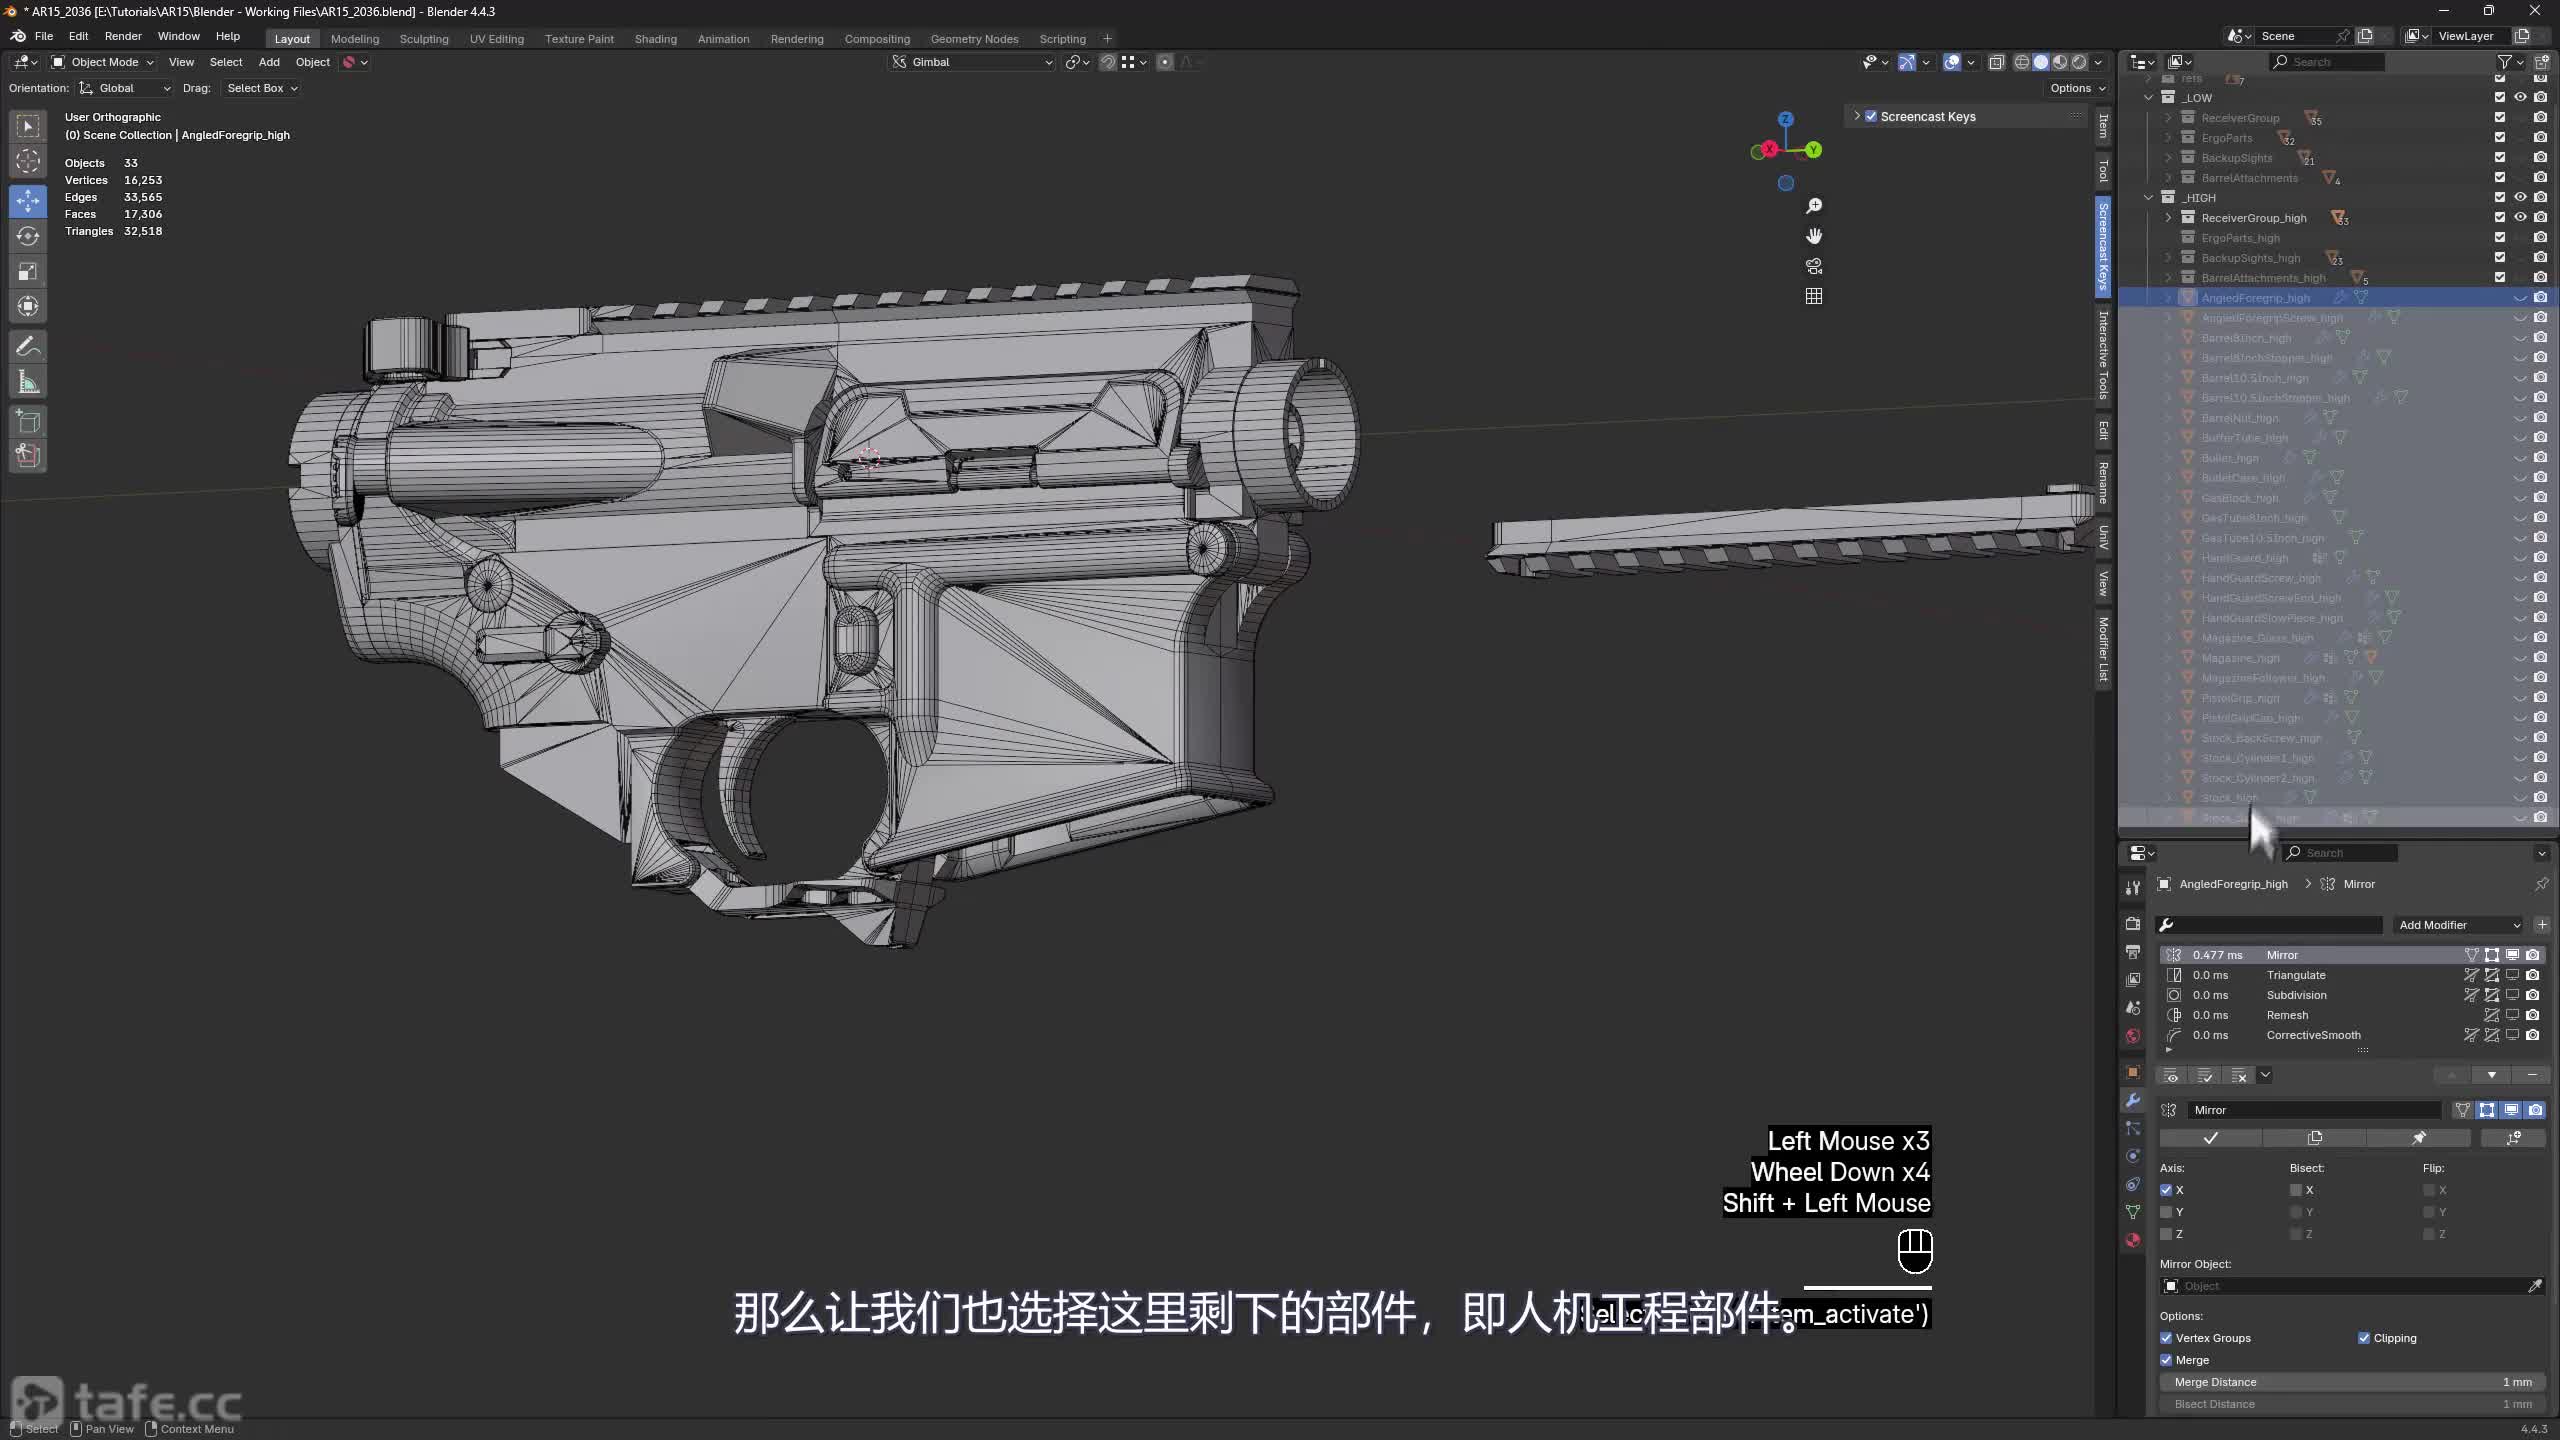Open the Add Modifier dropdown
This screenshot has width=2560, height=1440.
coord(2459,925)
